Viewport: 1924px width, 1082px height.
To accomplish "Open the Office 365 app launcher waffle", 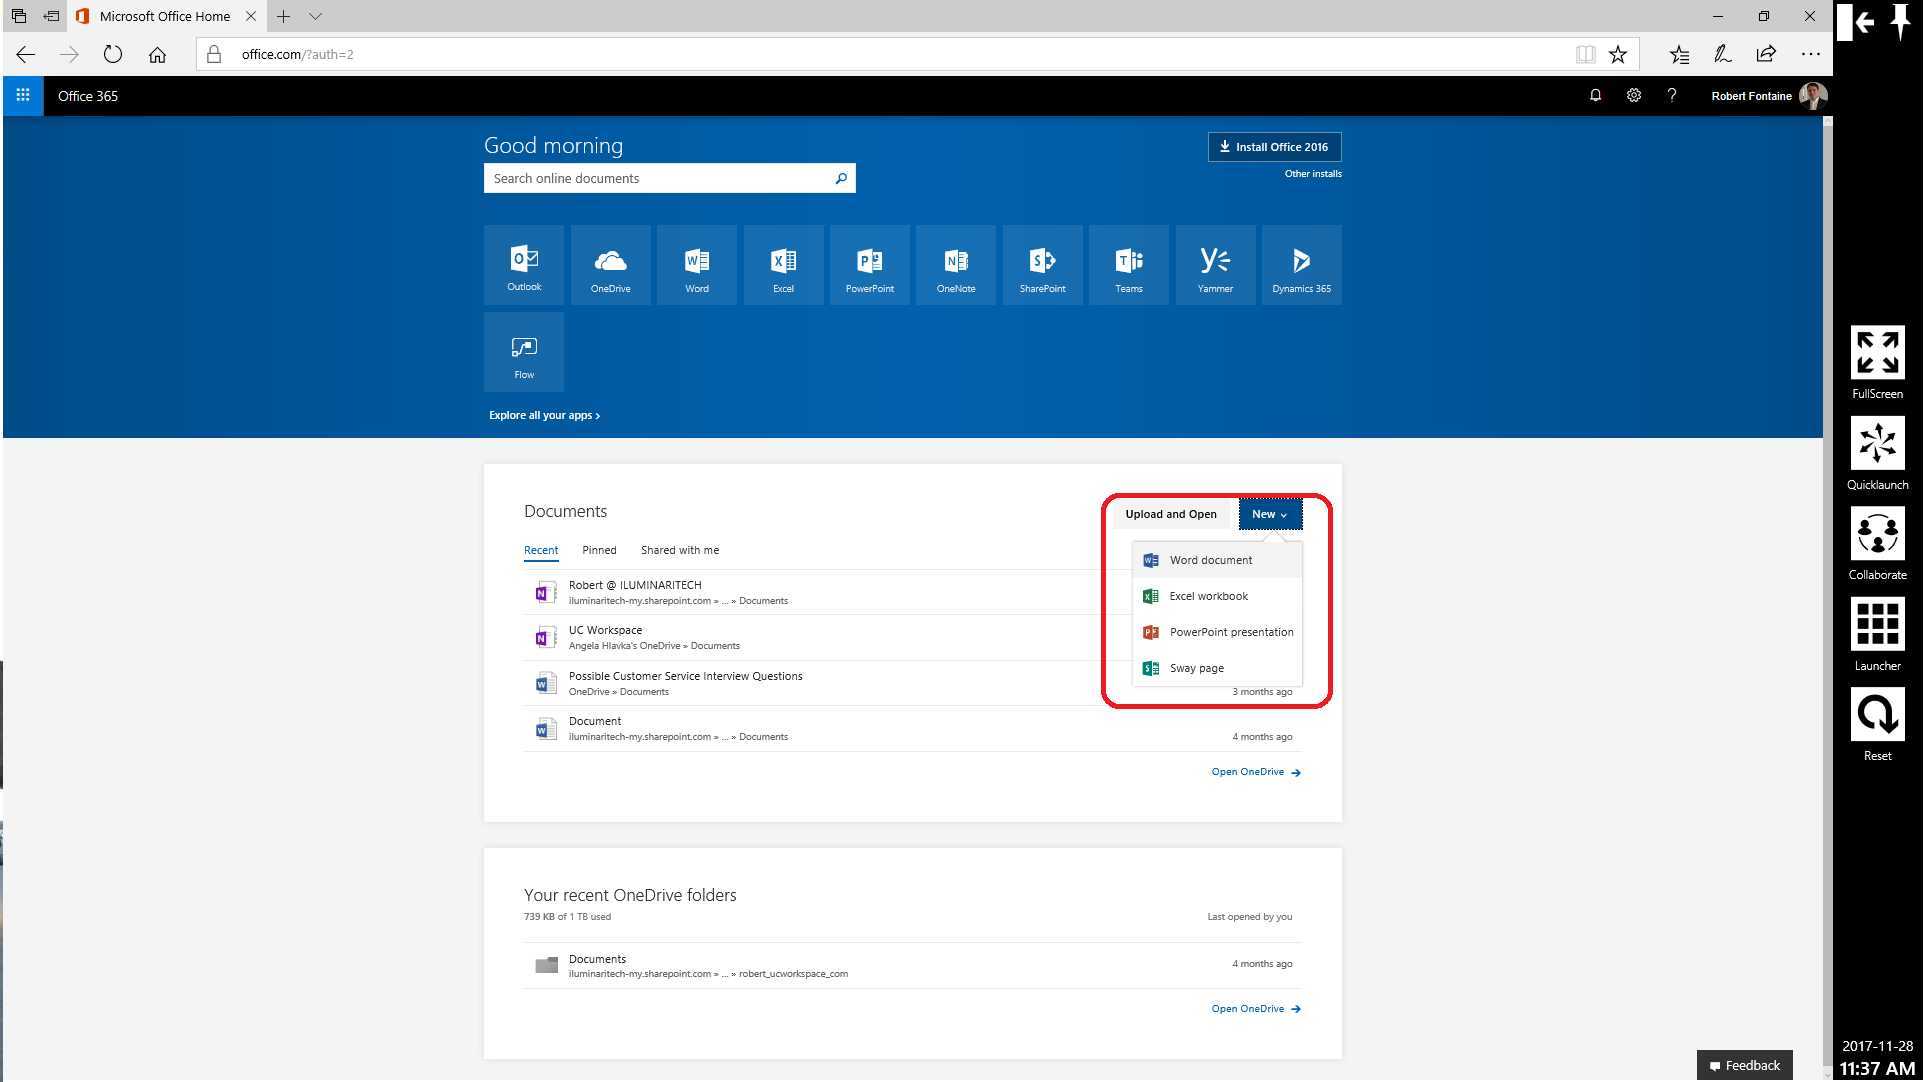I will [23, 96].
